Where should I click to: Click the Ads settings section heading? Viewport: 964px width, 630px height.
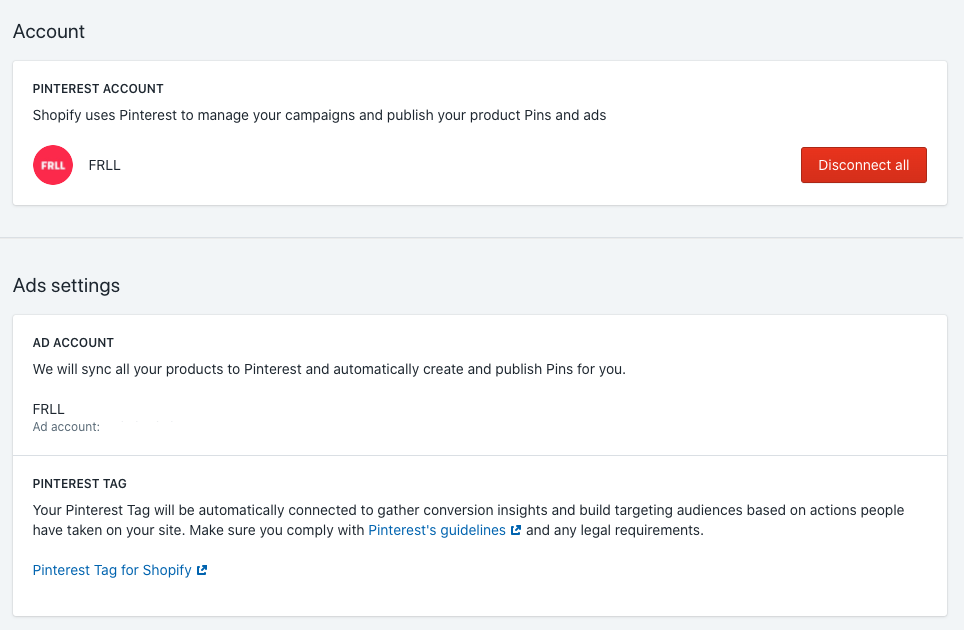[66, 285]
